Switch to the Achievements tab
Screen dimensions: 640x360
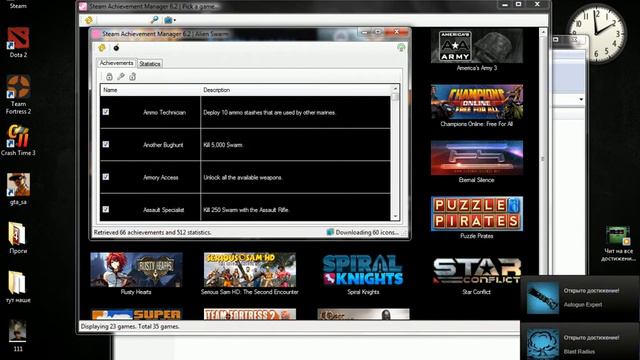(116, 63)
